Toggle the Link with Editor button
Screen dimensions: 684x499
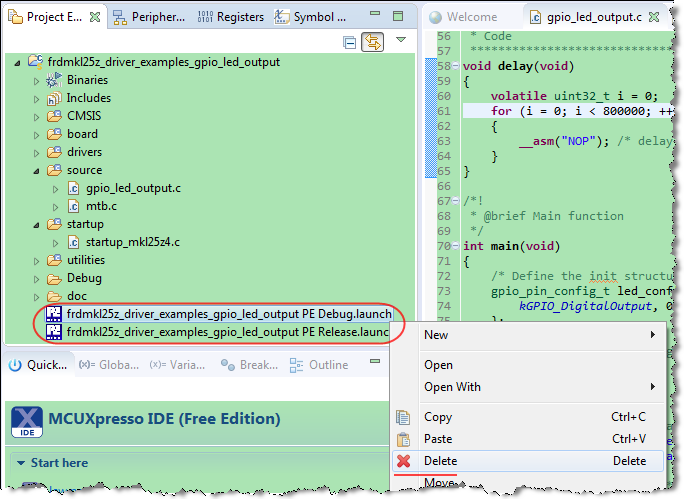tap(372, 42)
